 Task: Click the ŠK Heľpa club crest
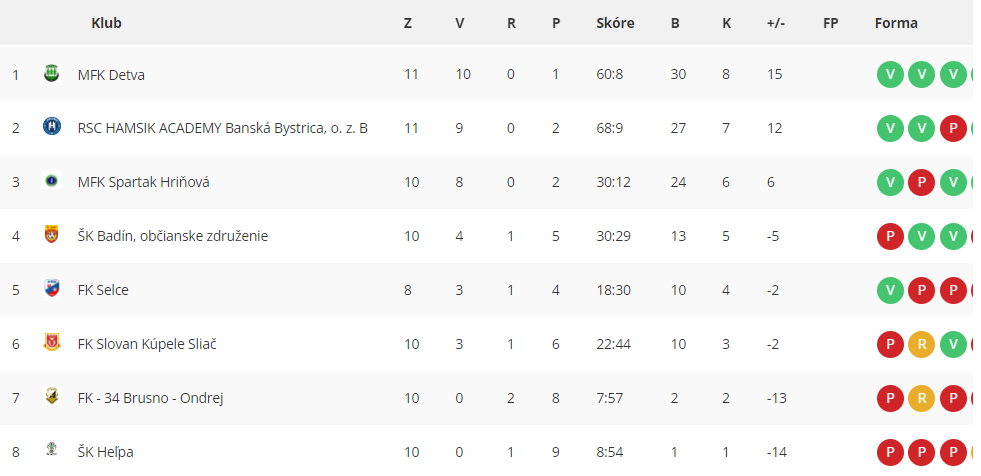[51, 450]
